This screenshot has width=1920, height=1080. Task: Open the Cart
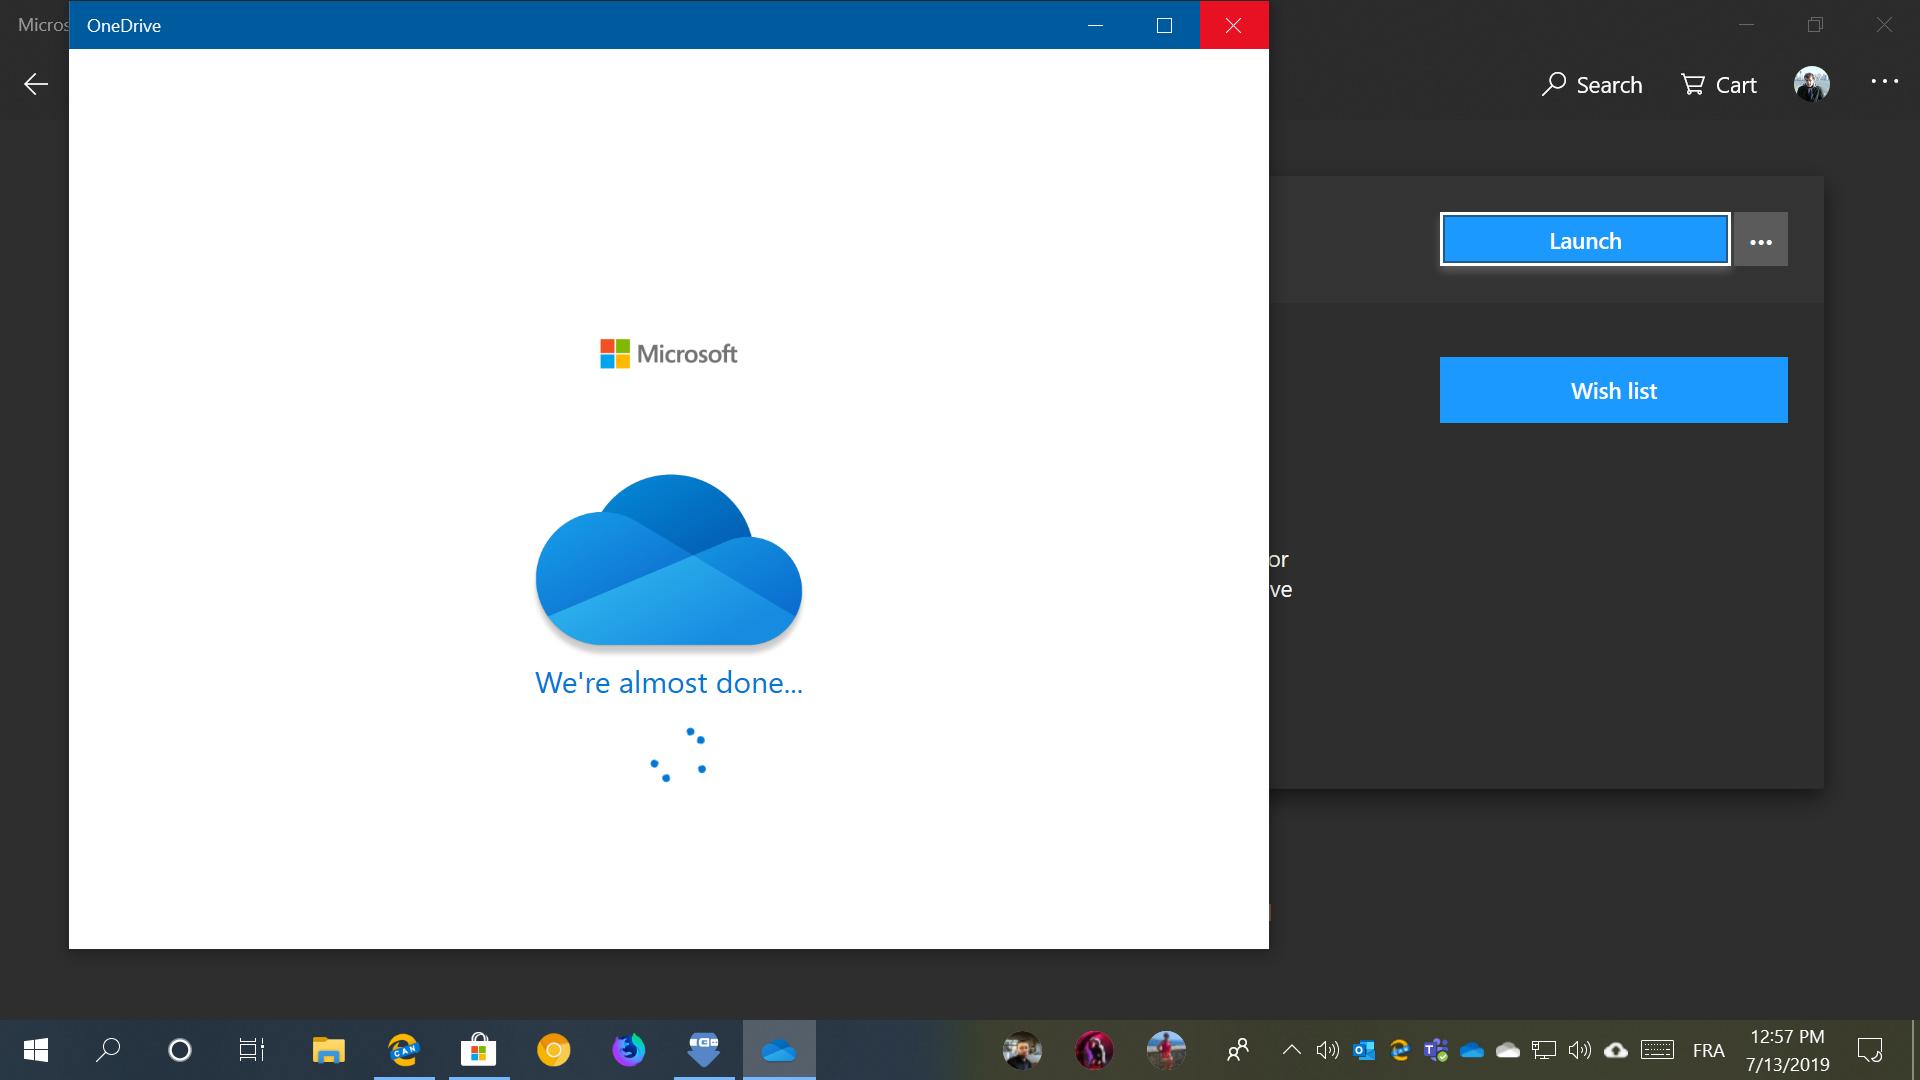[x=1719, y=85]
